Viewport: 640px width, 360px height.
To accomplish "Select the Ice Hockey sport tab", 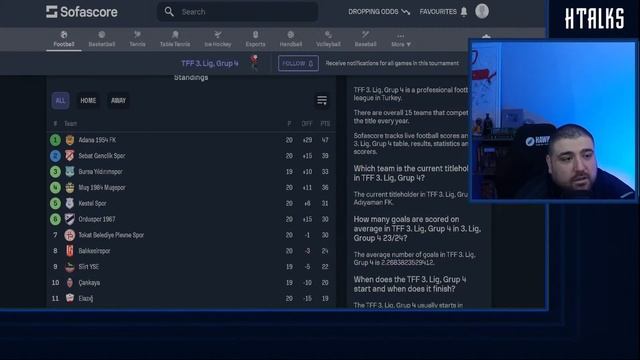I will click(x=218, y=39).
